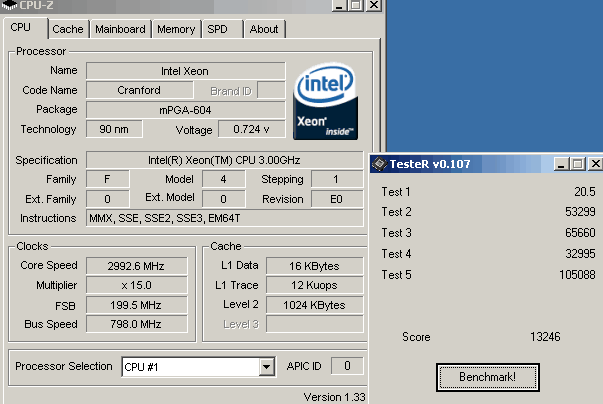This screenshot has height=404, width=603.
Task: Close the TesteR v0.107 window
Action: point(595,164)
